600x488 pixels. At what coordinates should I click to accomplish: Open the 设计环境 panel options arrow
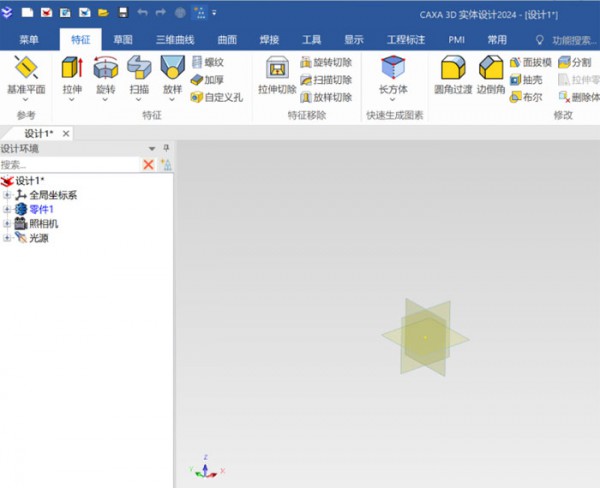pos(152,149)
